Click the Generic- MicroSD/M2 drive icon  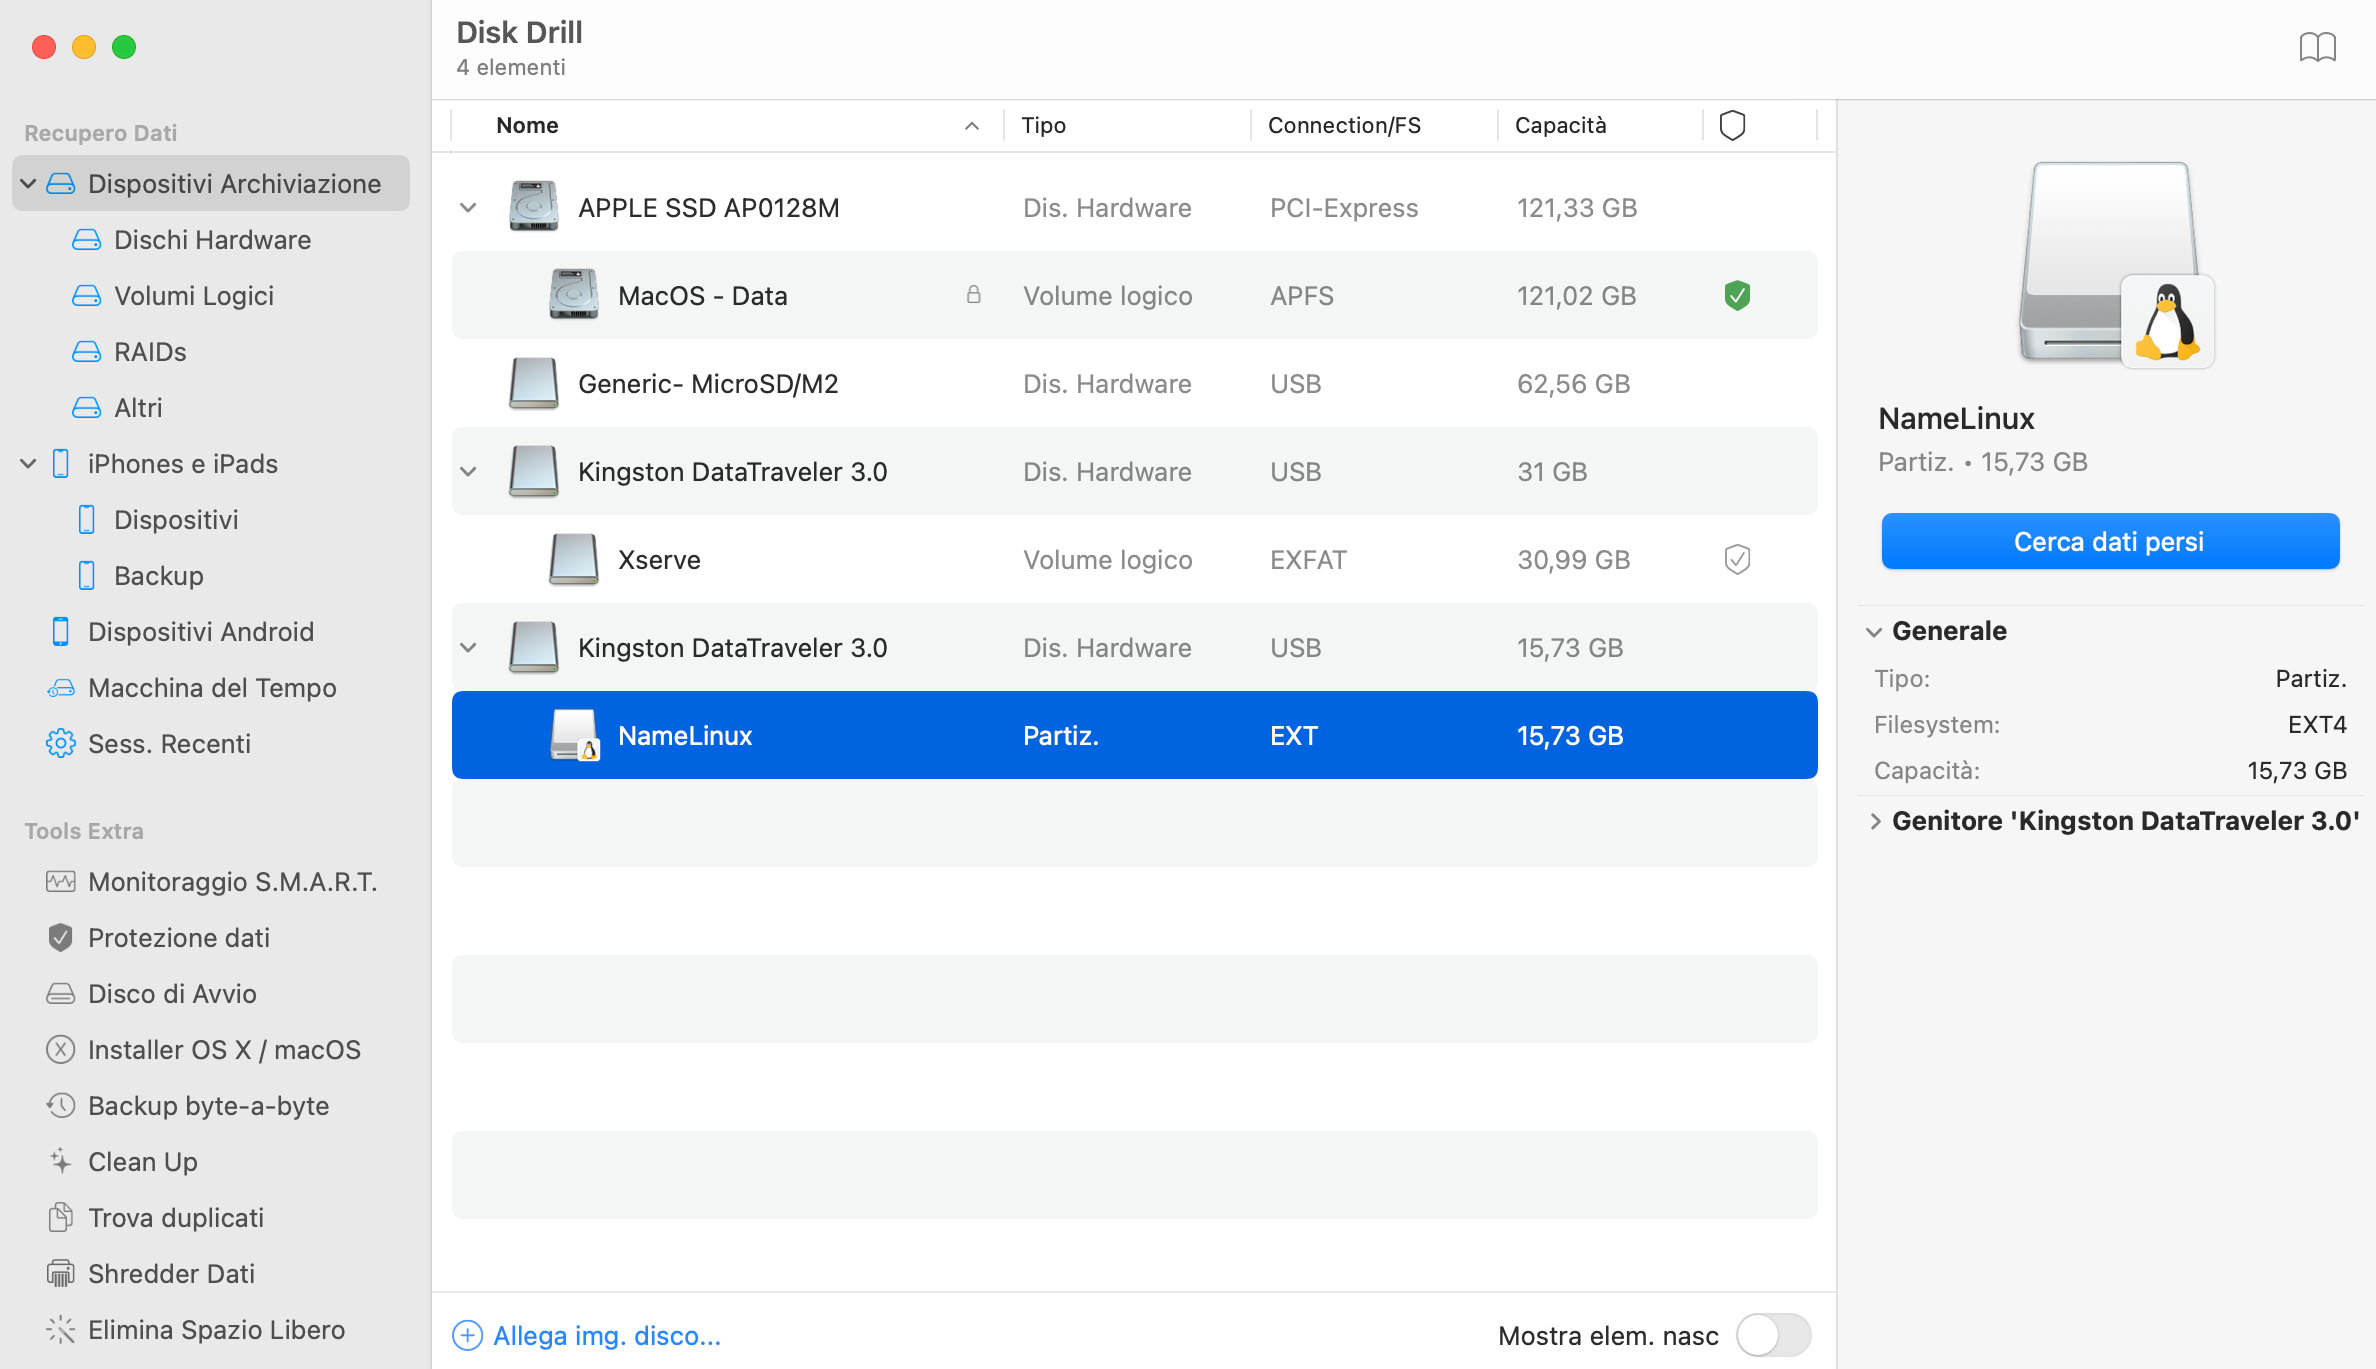[x=533, y=383]
